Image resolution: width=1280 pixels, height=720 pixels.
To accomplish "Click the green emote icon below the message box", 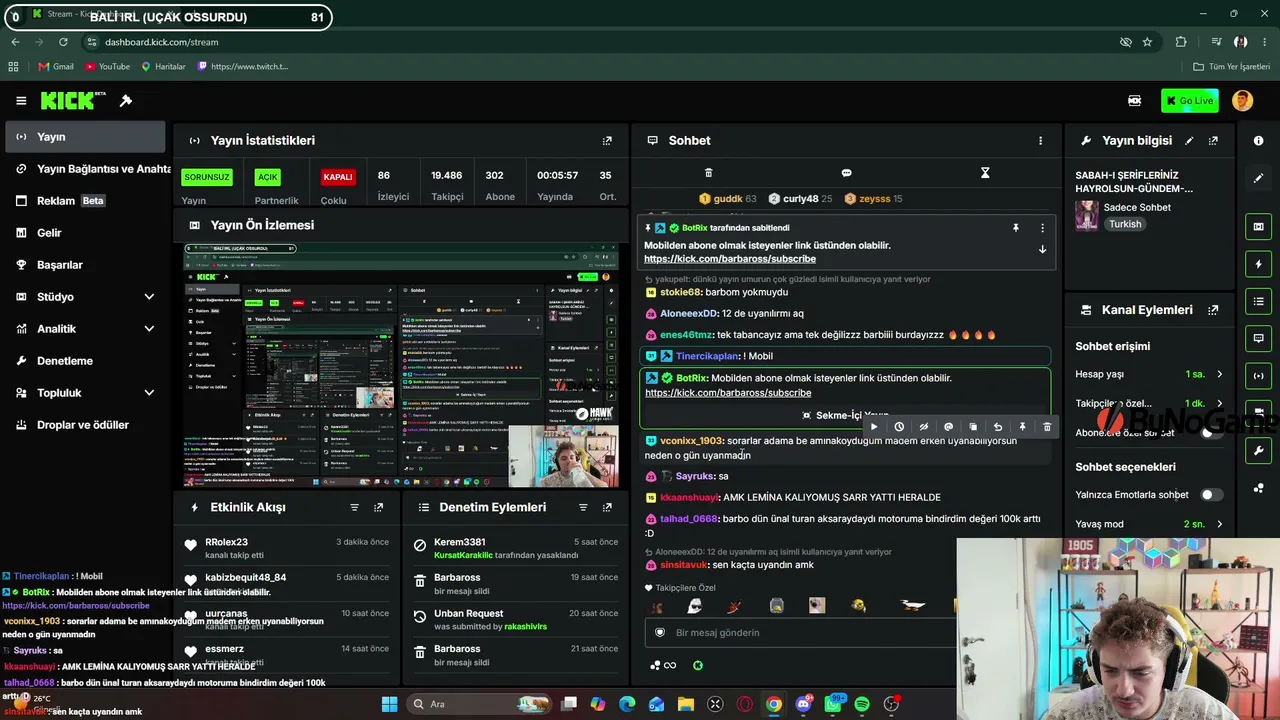I will pos(698,665).
